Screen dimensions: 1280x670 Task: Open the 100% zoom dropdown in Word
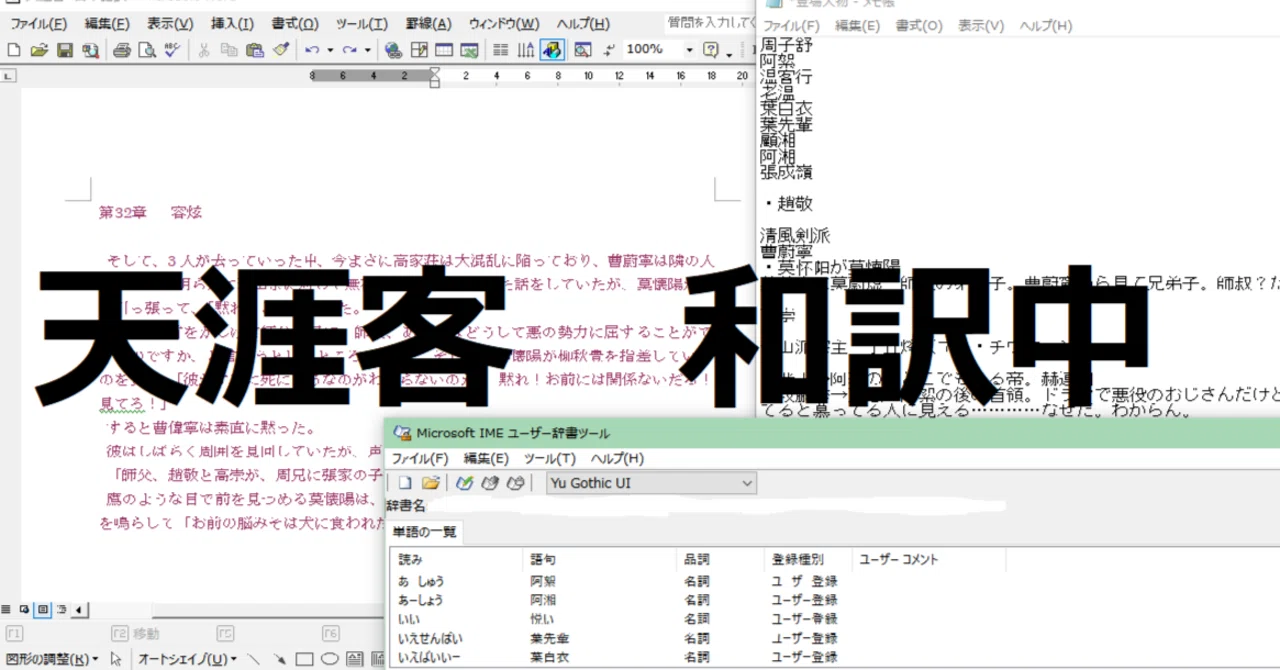point(689,50)
